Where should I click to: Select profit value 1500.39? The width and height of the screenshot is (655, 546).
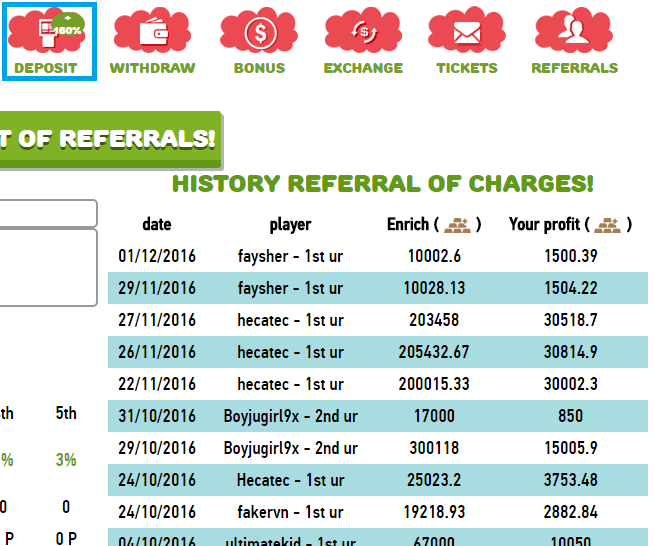pyautogui.click(x=571, y=256)
